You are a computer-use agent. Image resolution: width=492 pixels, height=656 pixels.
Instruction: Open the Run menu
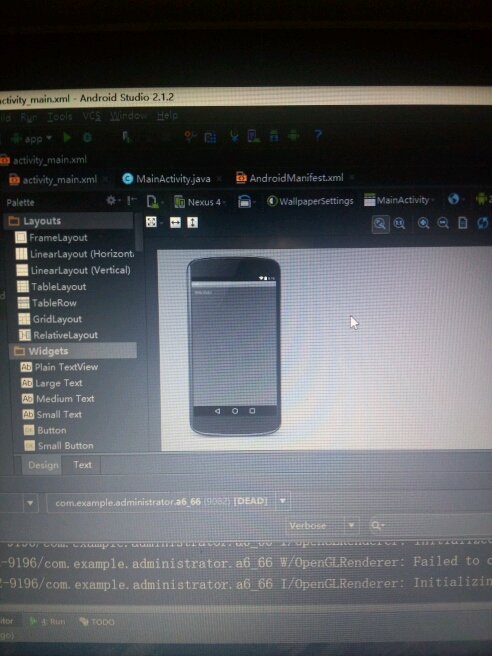click(28, 118)
